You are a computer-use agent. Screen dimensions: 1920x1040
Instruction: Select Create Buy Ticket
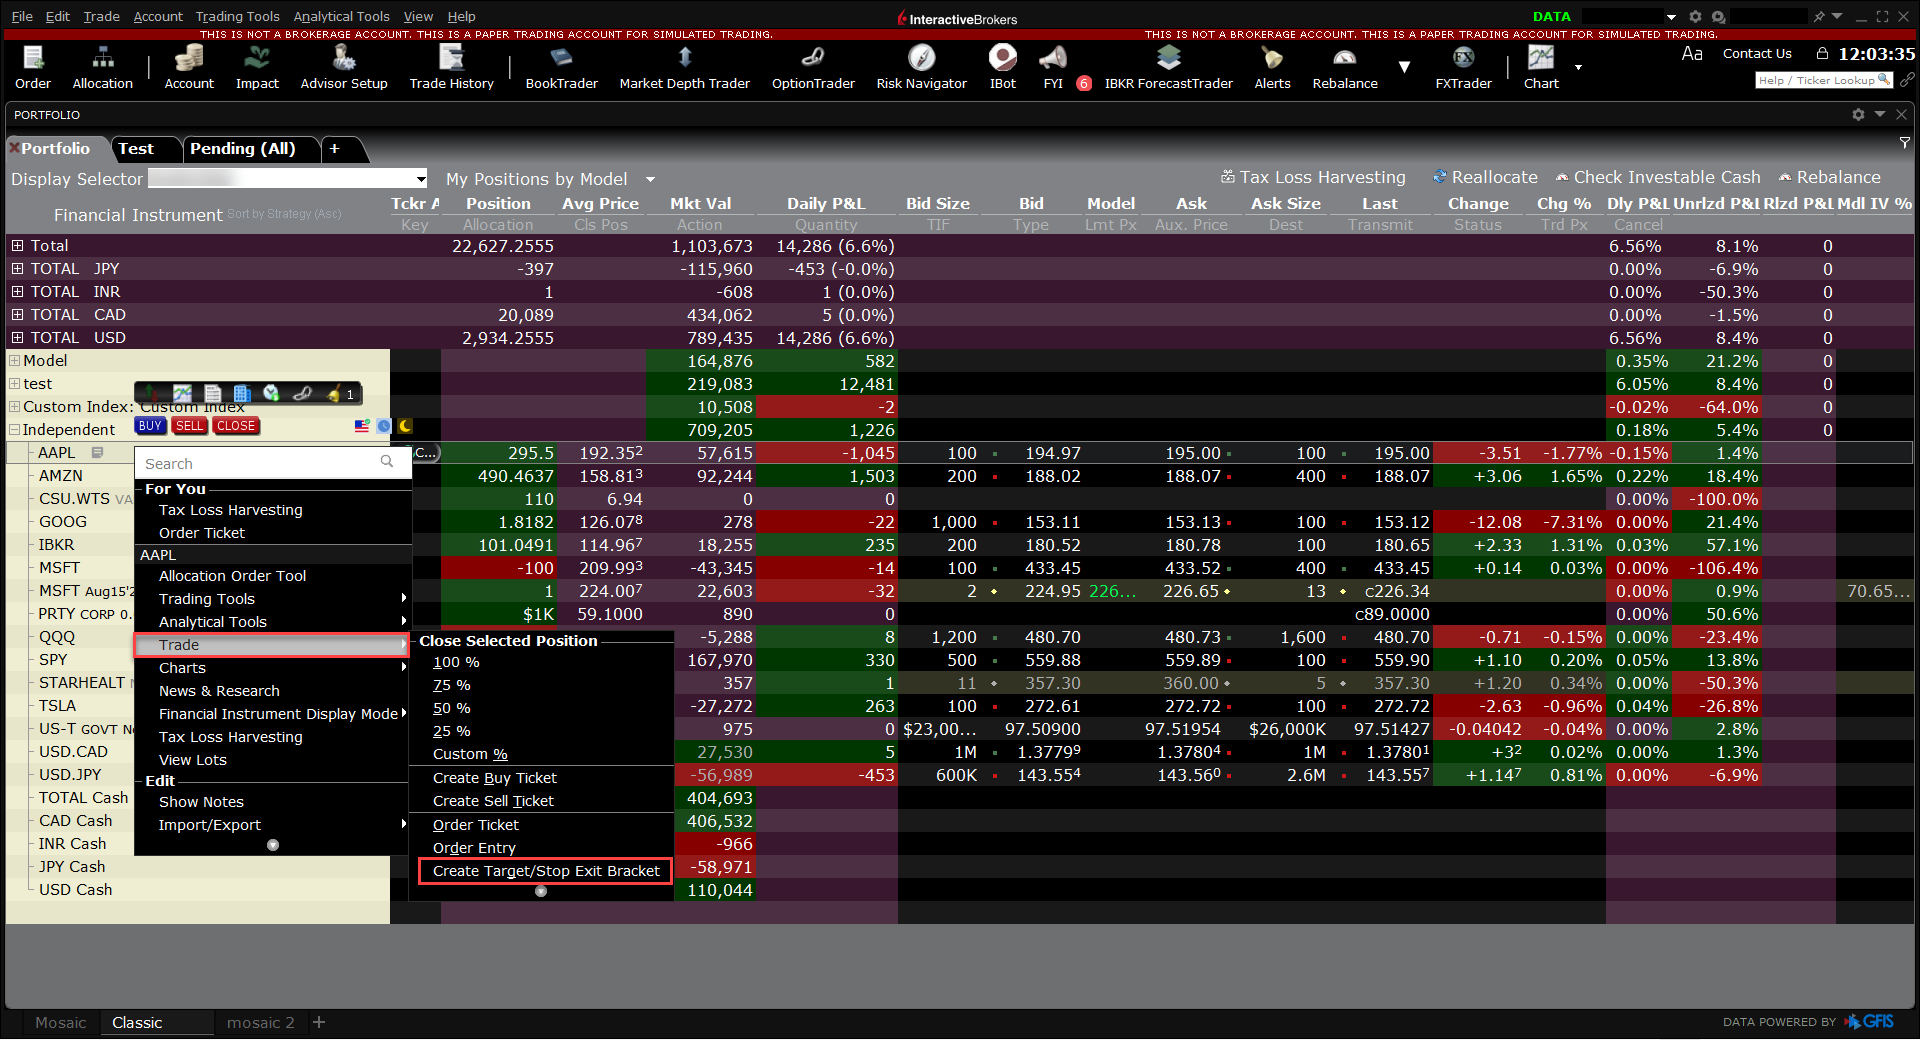(494, 778)
